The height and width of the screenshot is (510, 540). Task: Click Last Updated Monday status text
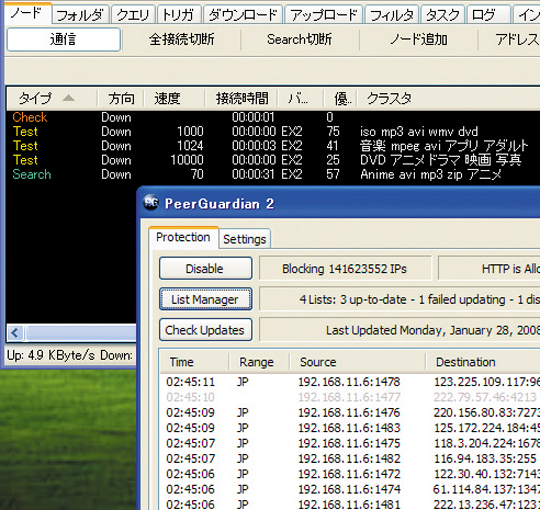tap(399, 330)
